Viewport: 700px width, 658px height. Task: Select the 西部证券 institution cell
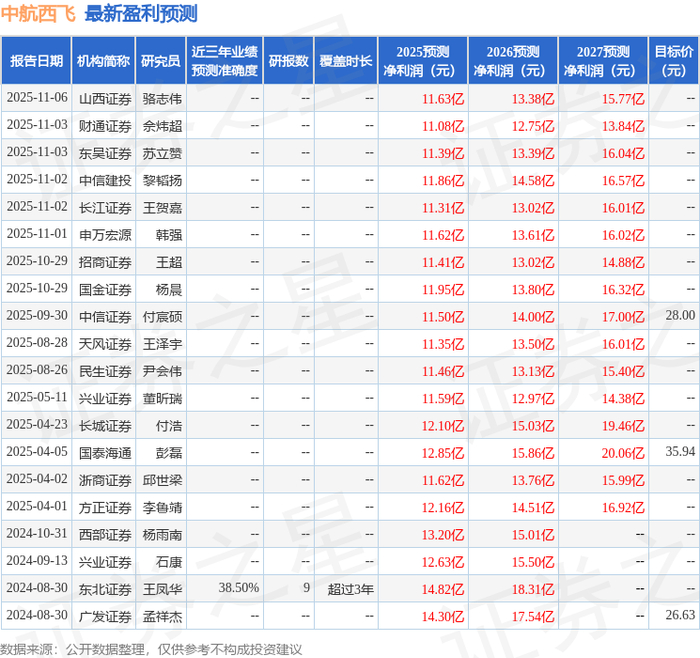pyautogui.click(x=105, y=534)
